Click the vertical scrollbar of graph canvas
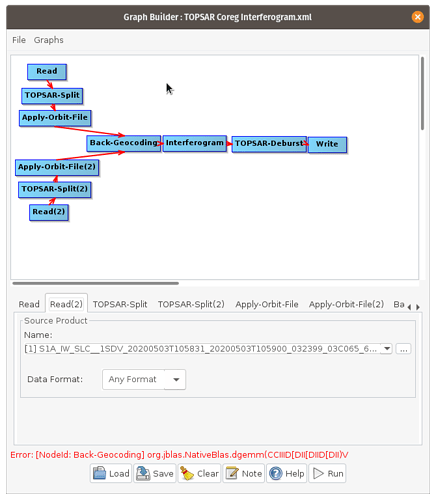Viewport: 436px width, 500px height. pyautogui.click(x=422, y=93)
